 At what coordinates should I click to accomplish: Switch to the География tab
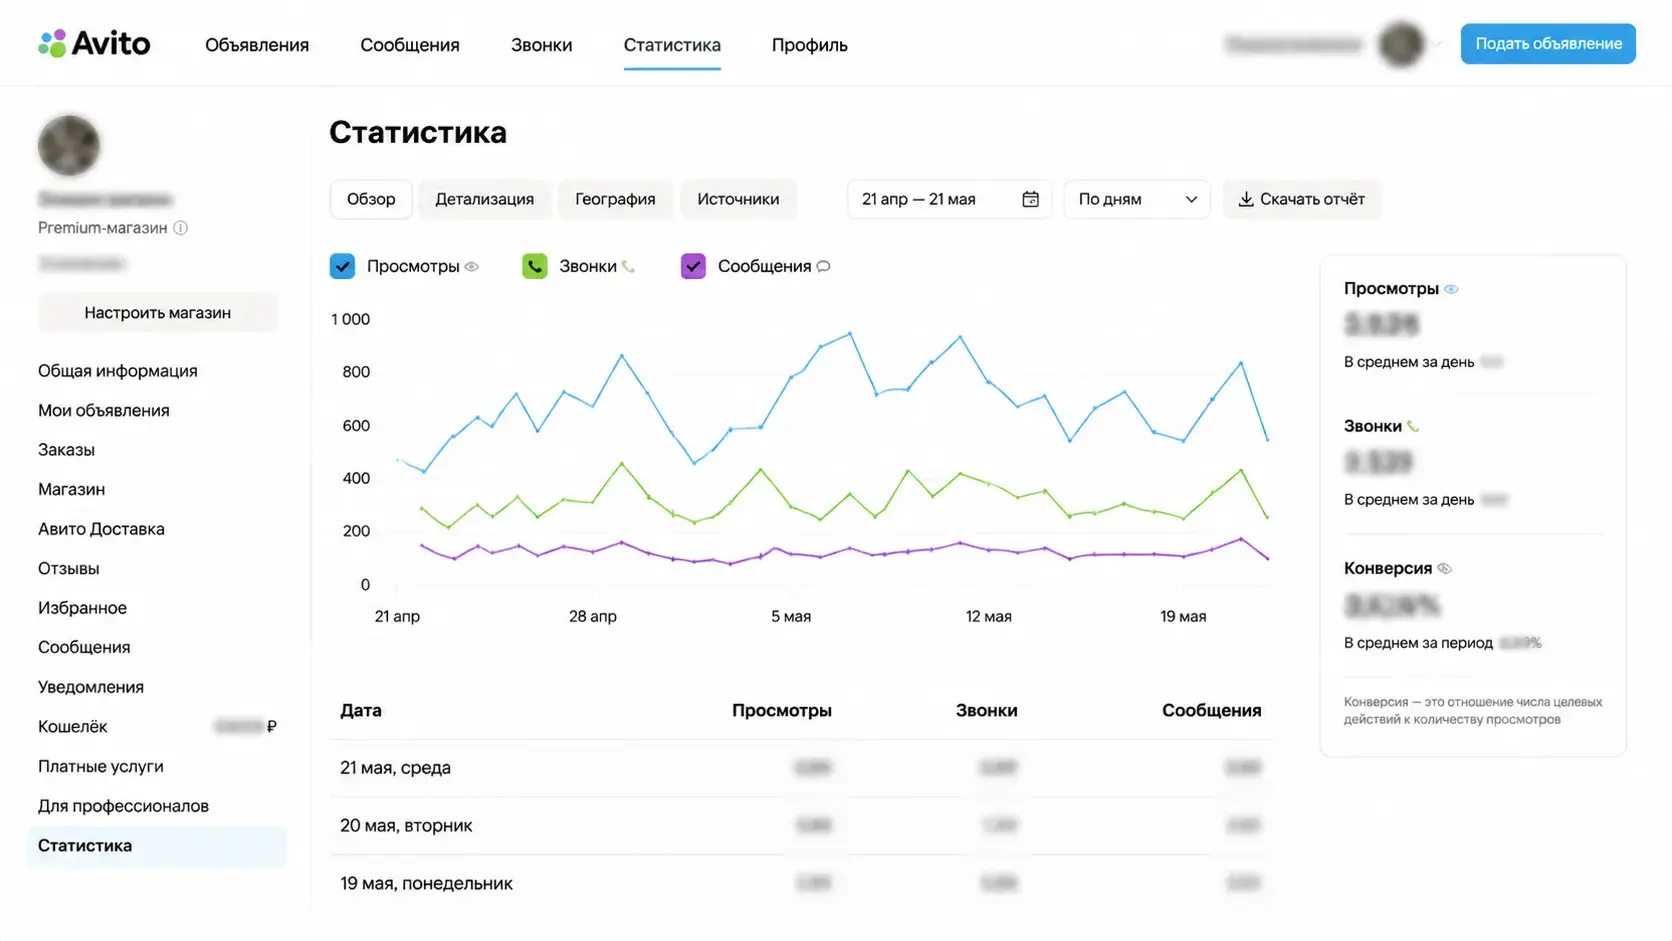pos(615,199)
